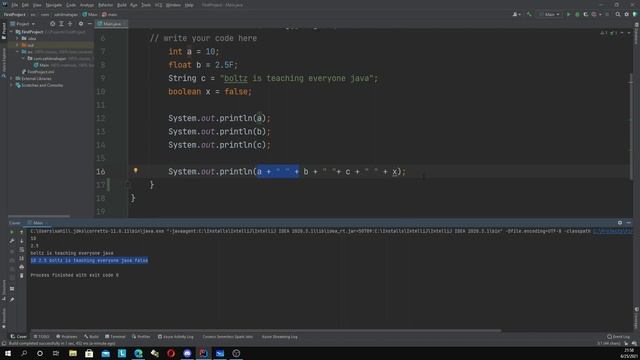640x360 pixels.
Task: Click the classpath link in console command line
Action: click(613, 231)
